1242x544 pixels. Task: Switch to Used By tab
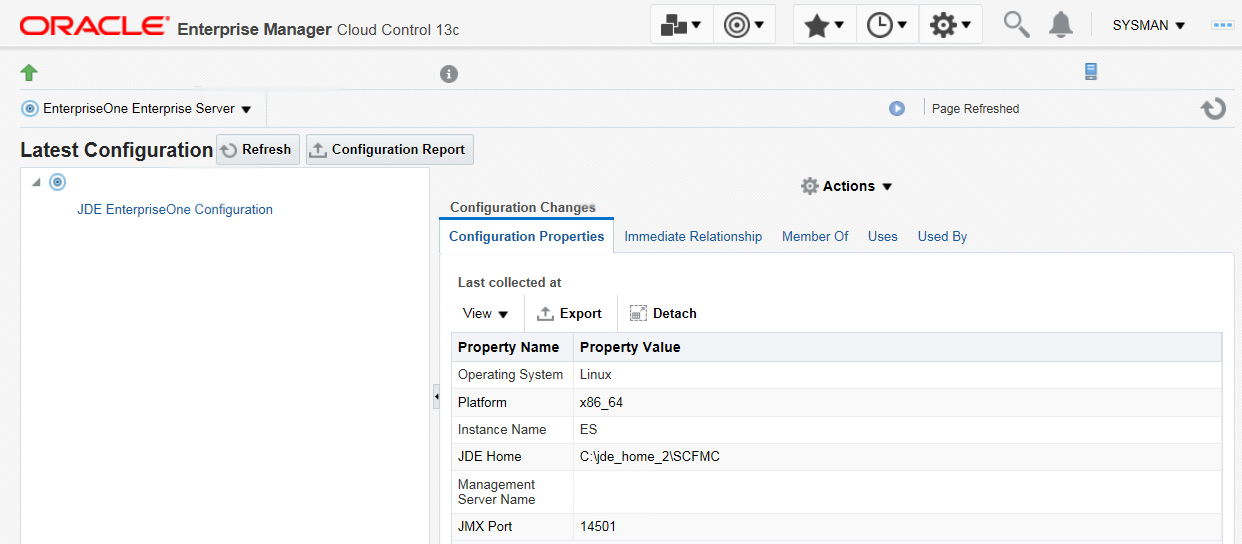point(942,237)
